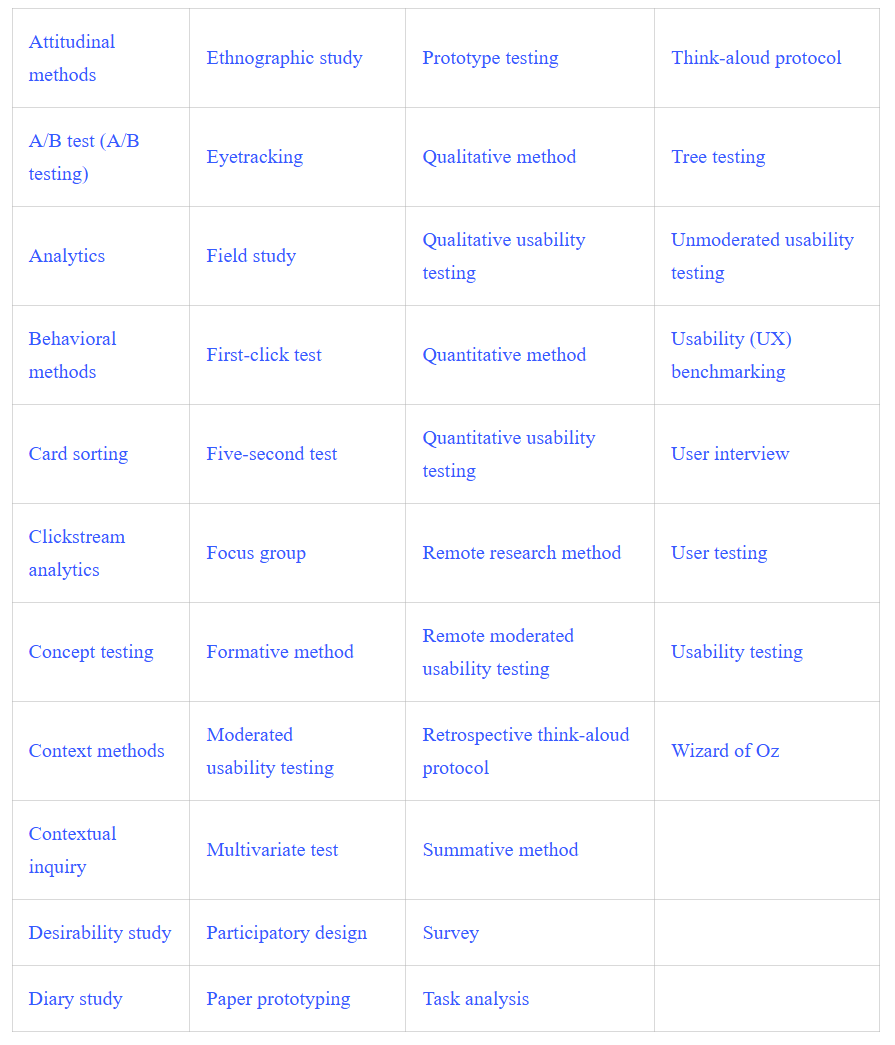Open the Tree testing link

tap(718, 157)
